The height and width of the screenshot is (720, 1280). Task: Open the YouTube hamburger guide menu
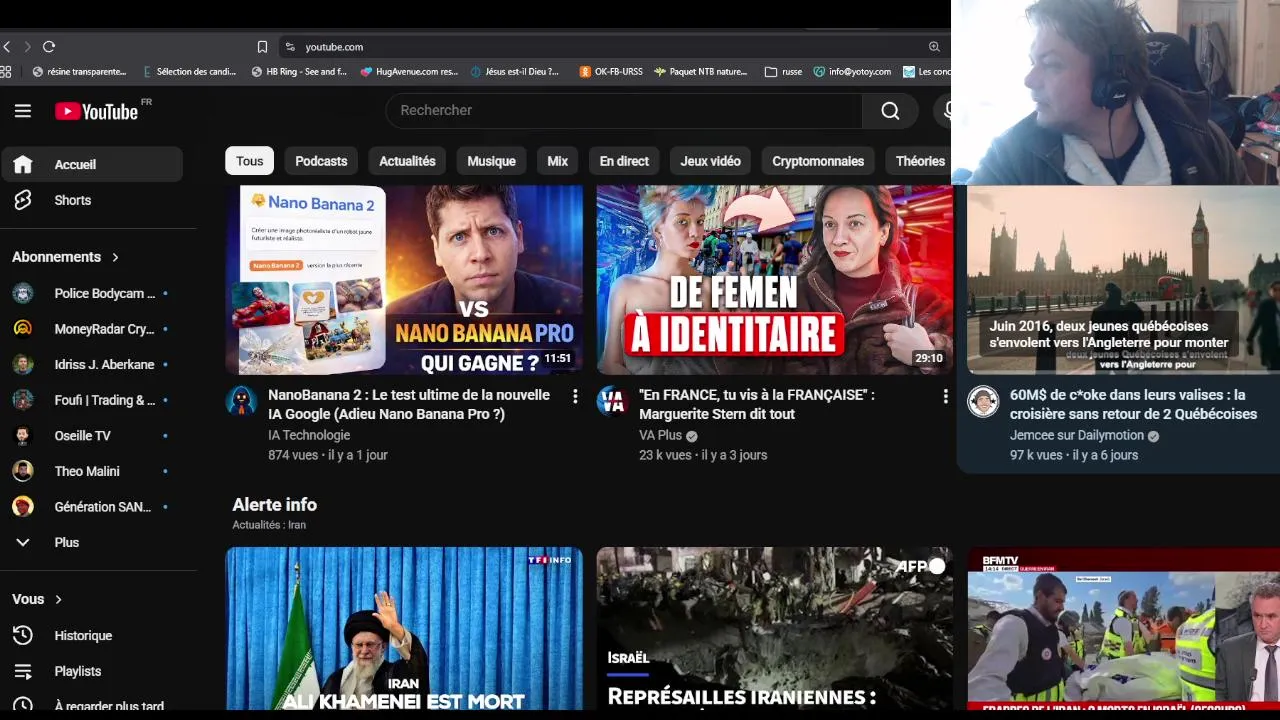pyautogui.click(x=23, y=111)
